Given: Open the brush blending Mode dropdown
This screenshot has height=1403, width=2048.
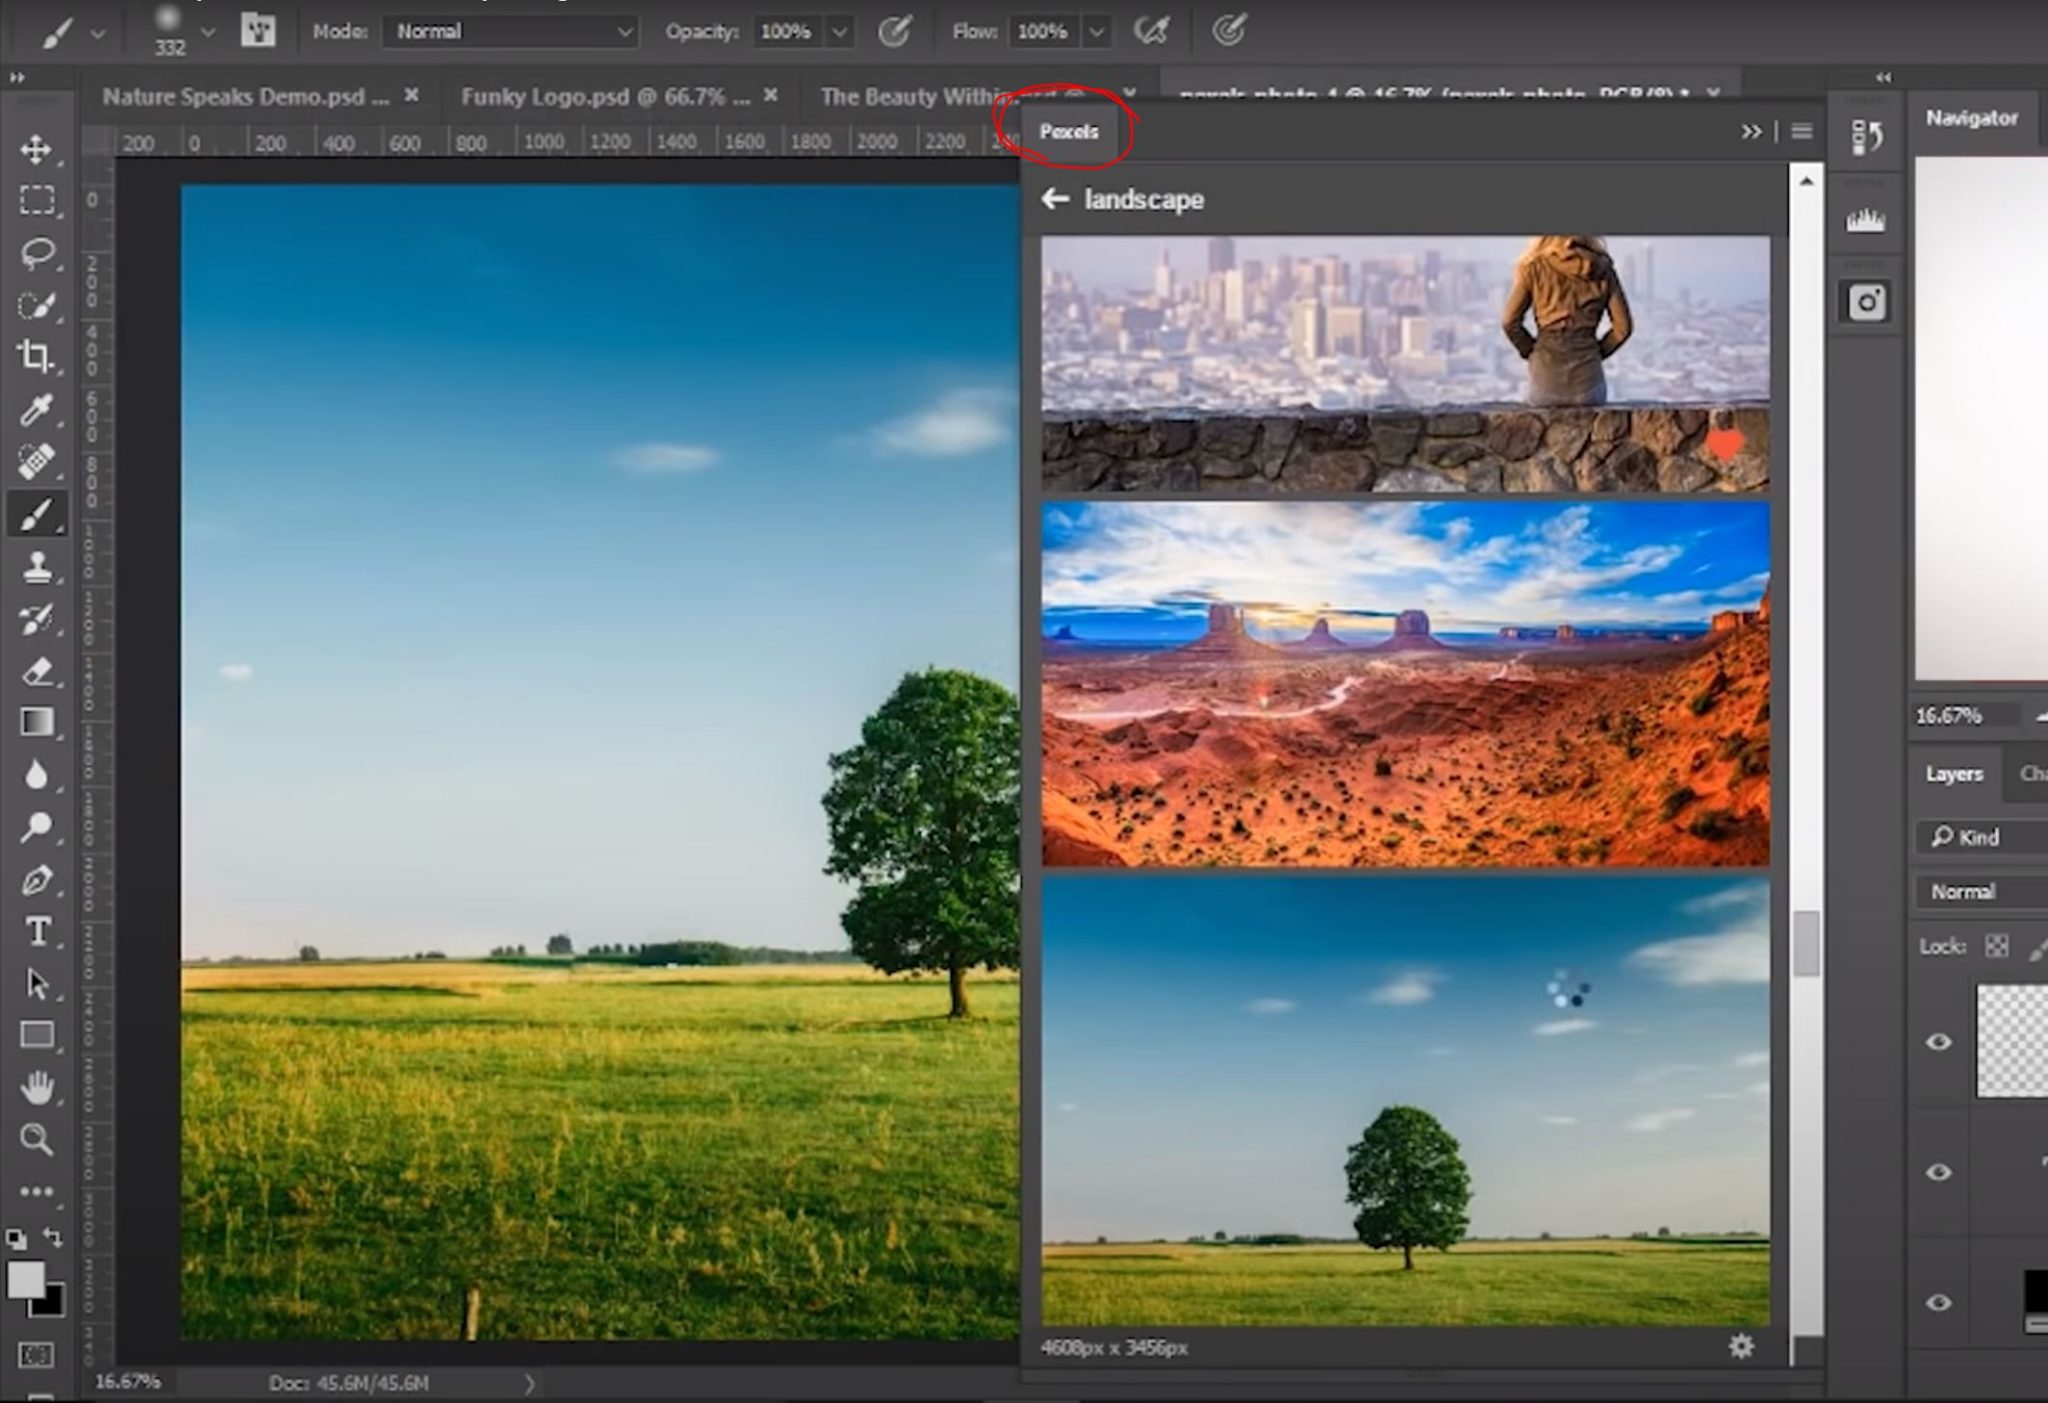Looking at the screenshot, I should pyautogui.click(x=510, y=31).
